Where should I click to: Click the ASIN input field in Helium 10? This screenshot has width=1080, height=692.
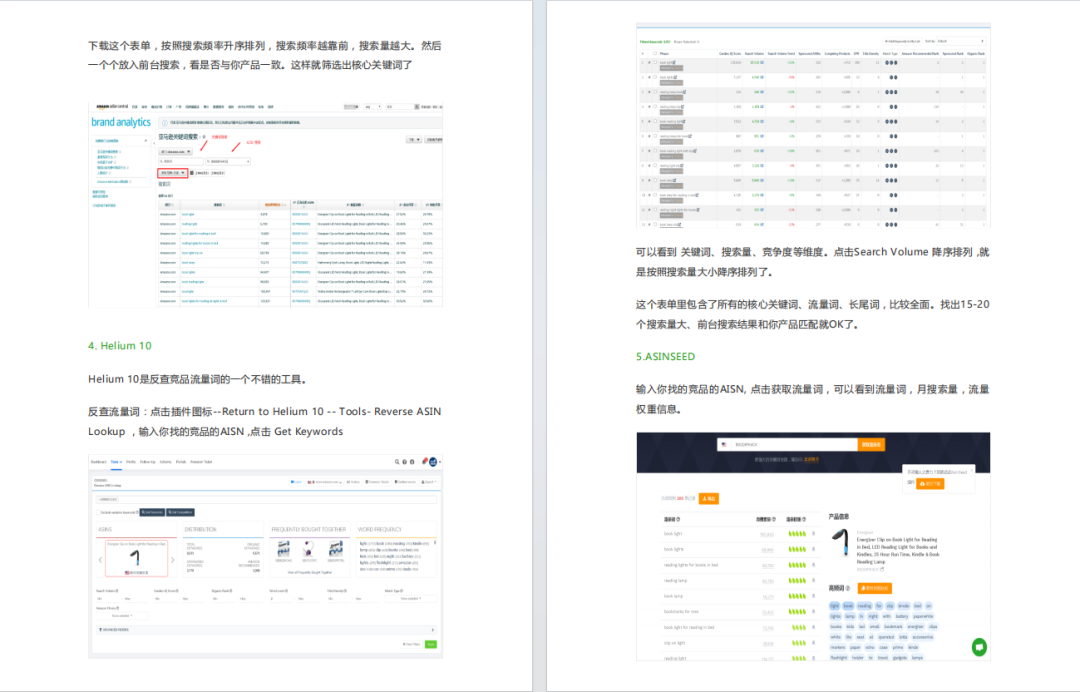266,499
